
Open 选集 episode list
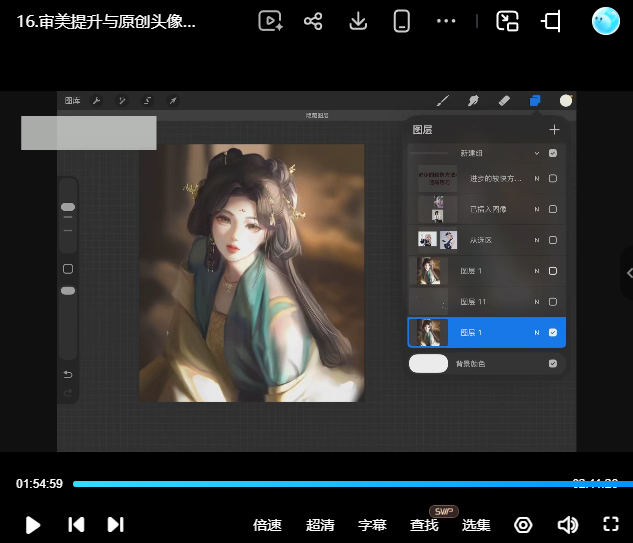tap(476, 525)
